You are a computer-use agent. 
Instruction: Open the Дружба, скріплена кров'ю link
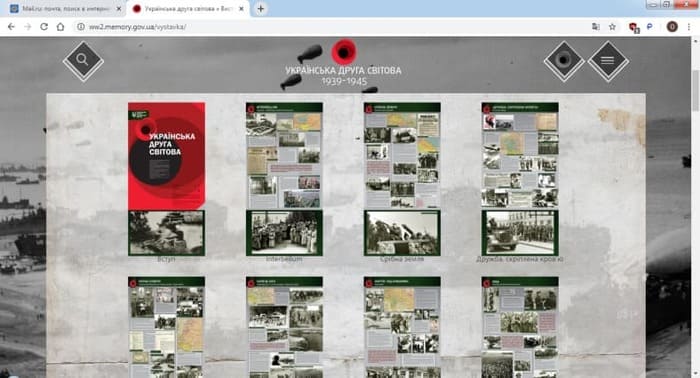[520, 259]
